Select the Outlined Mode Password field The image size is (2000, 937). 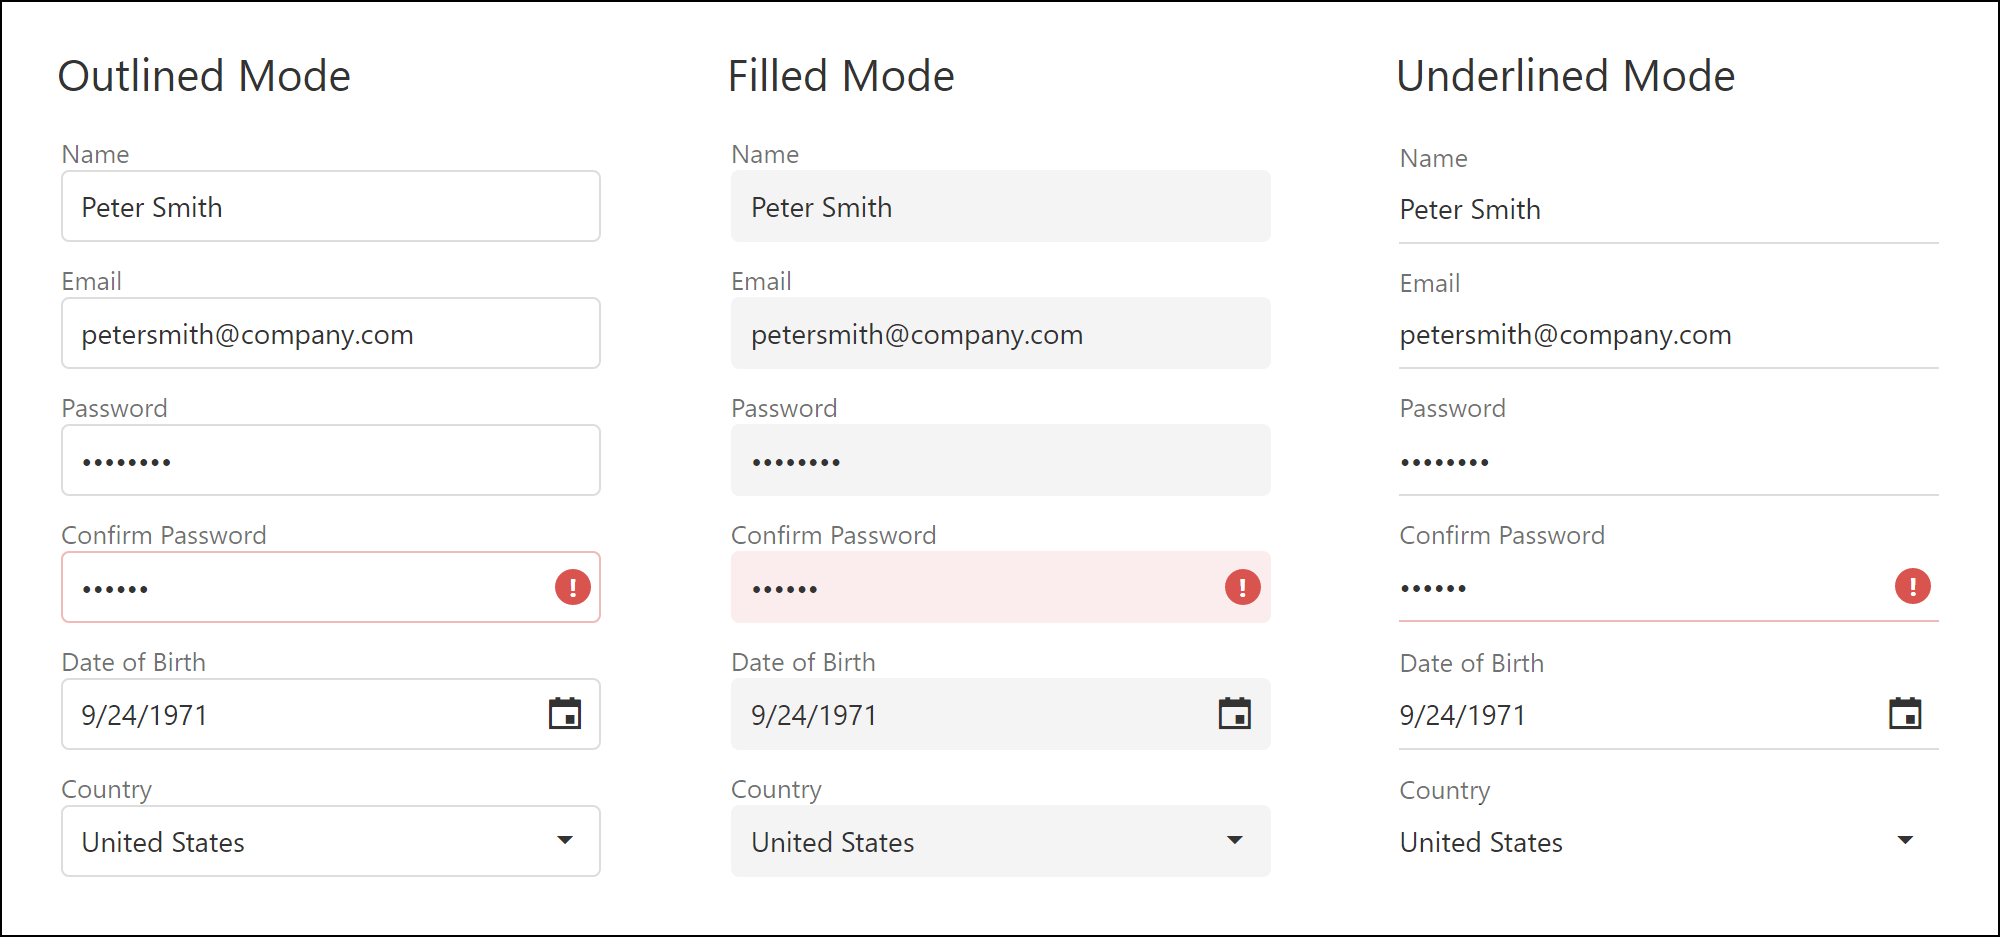[330, 461]
